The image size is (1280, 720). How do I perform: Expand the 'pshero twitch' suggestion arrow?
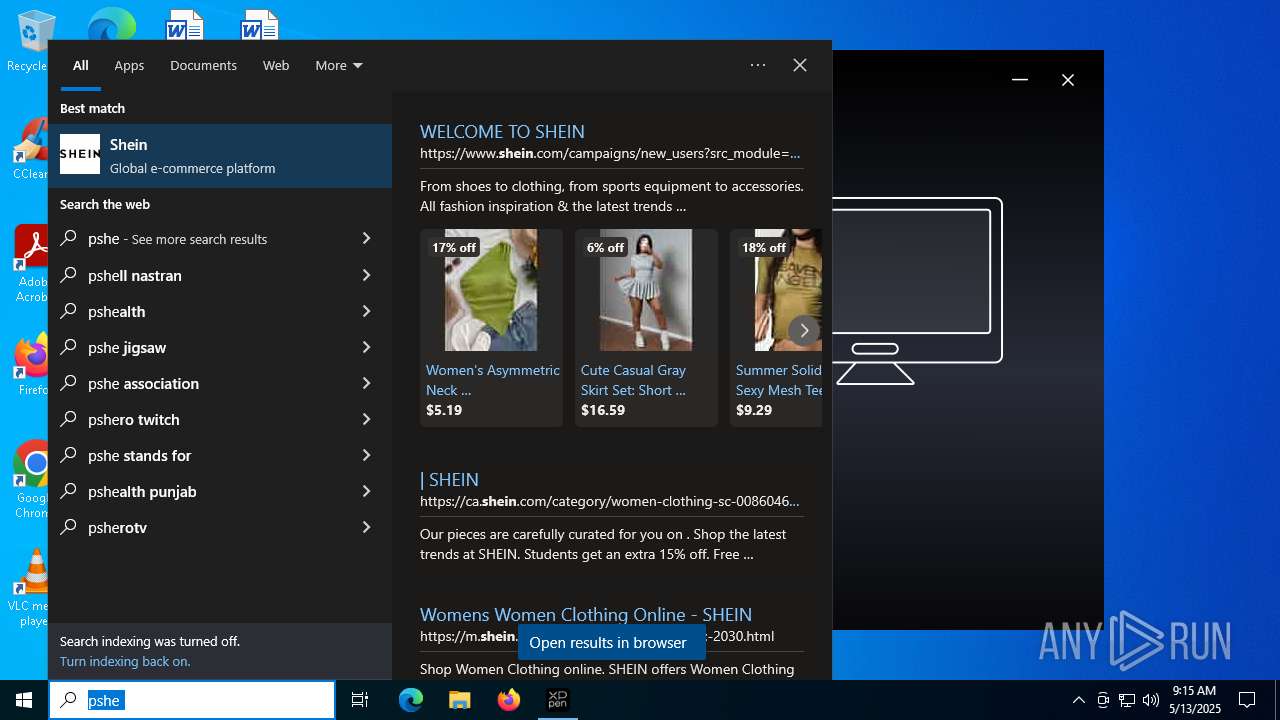[x=366, y=419]
